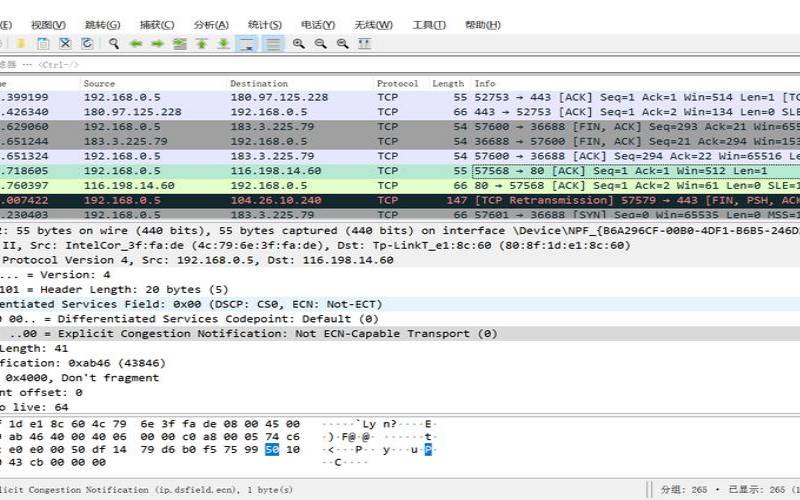Close the capture file with the X icon
This screenshot has width=800, height=500.
(x=65, y=43)
